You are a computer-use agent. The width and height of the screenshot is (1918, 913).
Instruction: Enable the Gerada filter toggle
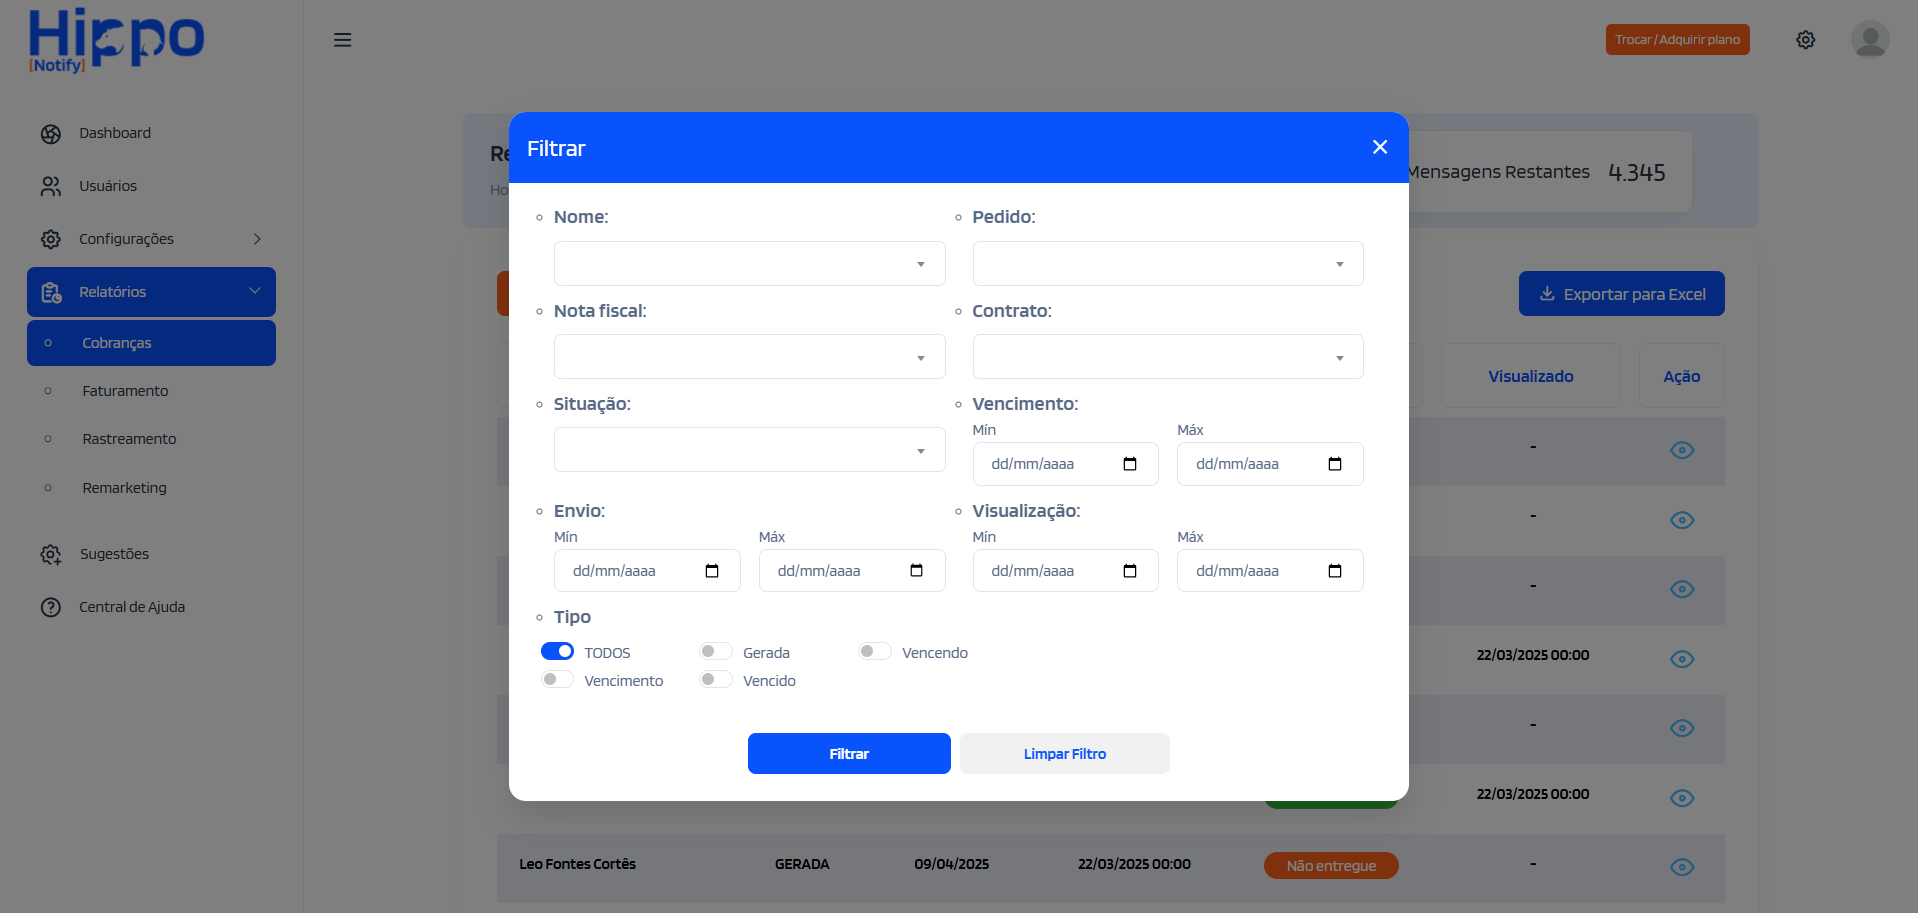[x=715, y=651]
